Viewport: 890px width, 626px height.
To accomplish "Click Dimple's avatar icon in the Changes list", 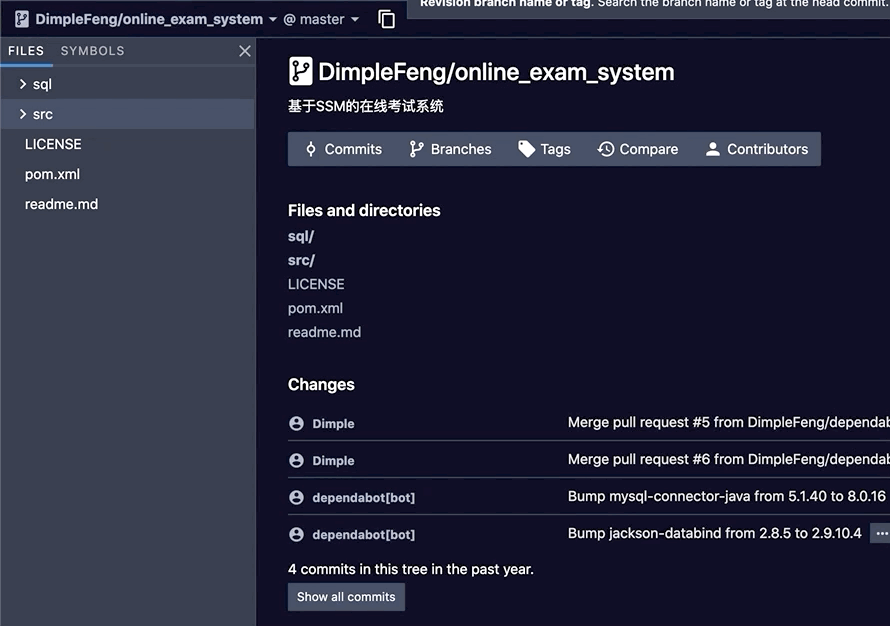I will click(296, 423).
